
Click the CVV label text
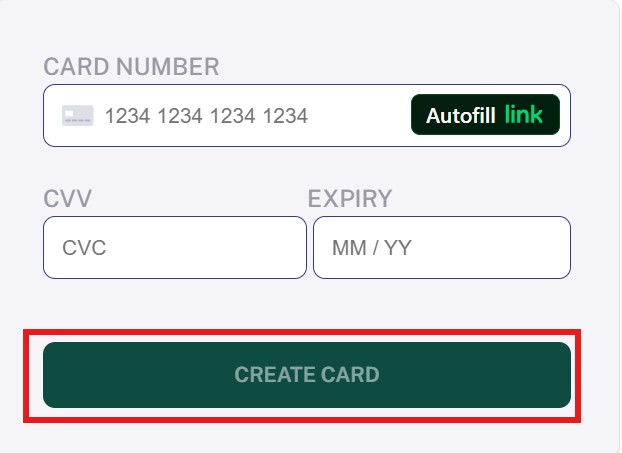(x=67, y=198)
